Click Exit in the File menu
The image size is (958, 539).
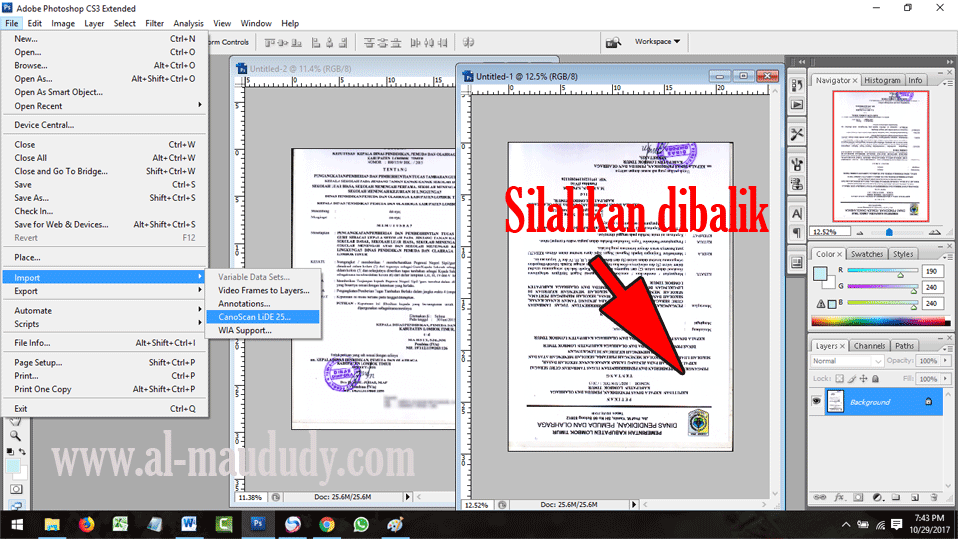pos(105,409)
